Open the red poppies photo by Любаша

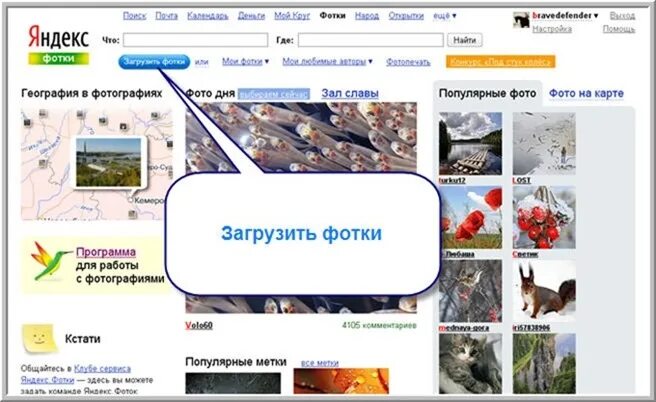click(x=470, y=218)
